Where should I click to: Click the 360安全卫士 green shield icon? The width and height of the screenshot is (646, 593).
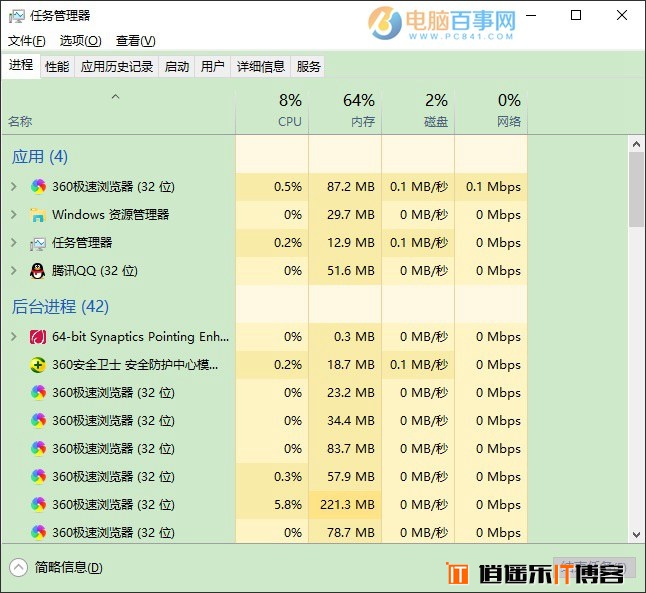pyautogui.click(x=38, y=365)
